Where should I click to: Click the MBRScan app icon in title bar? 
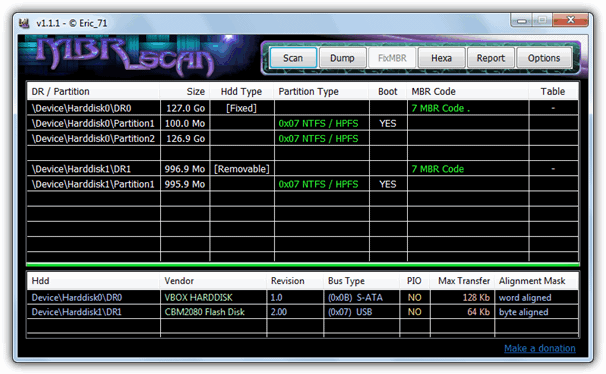click(x=24, y=24)
